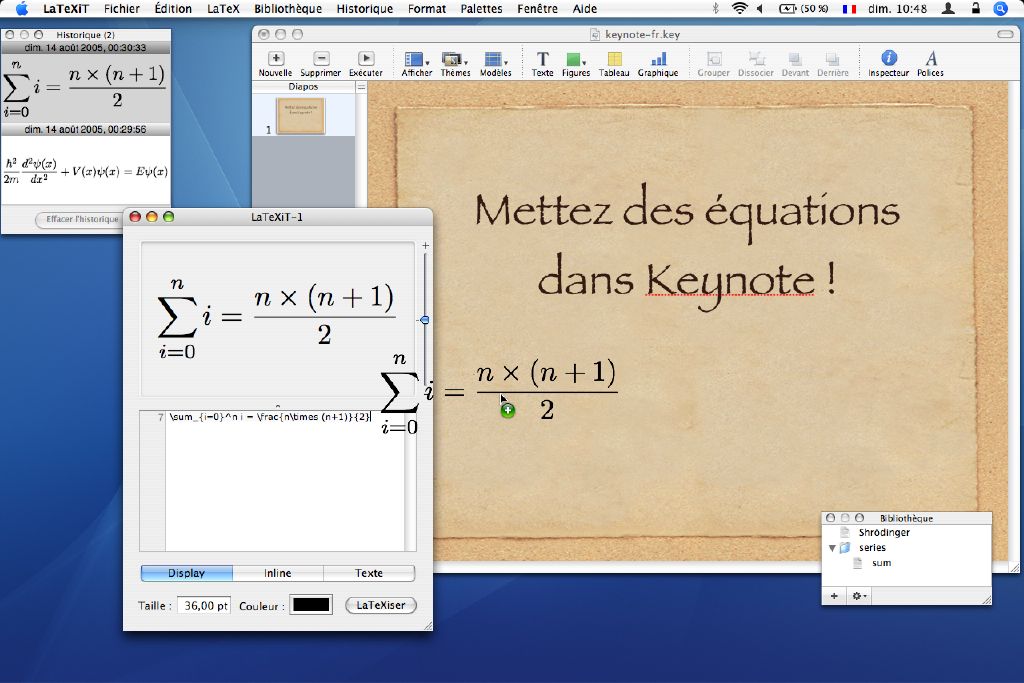Insert a table with the Tableau icon
Screen dimensions: 1024x683
615,59
